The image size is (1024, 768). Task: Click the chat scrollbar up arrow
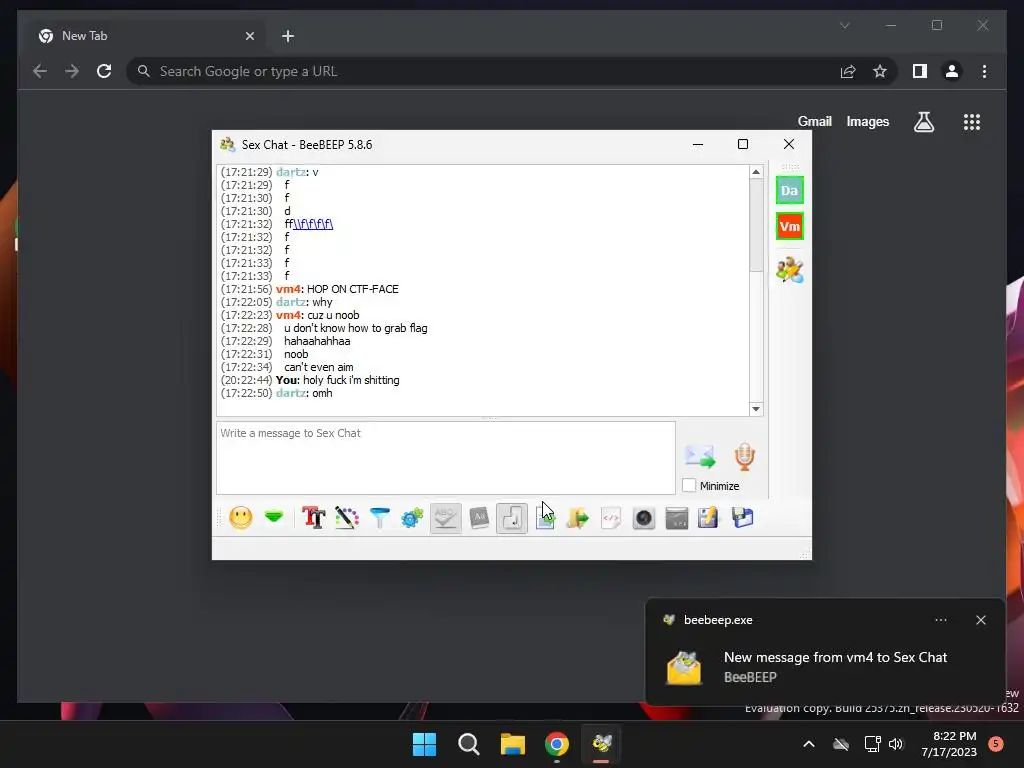tap(756, 172)
